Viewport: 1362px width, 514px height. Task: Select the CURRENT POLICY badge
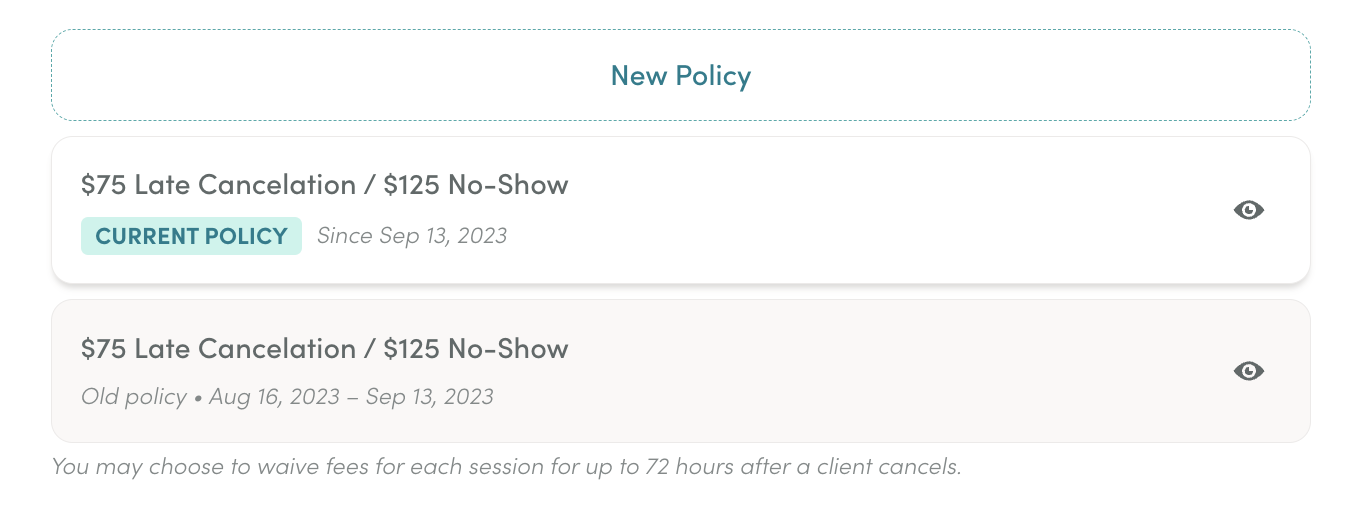[x=191, y=236]
